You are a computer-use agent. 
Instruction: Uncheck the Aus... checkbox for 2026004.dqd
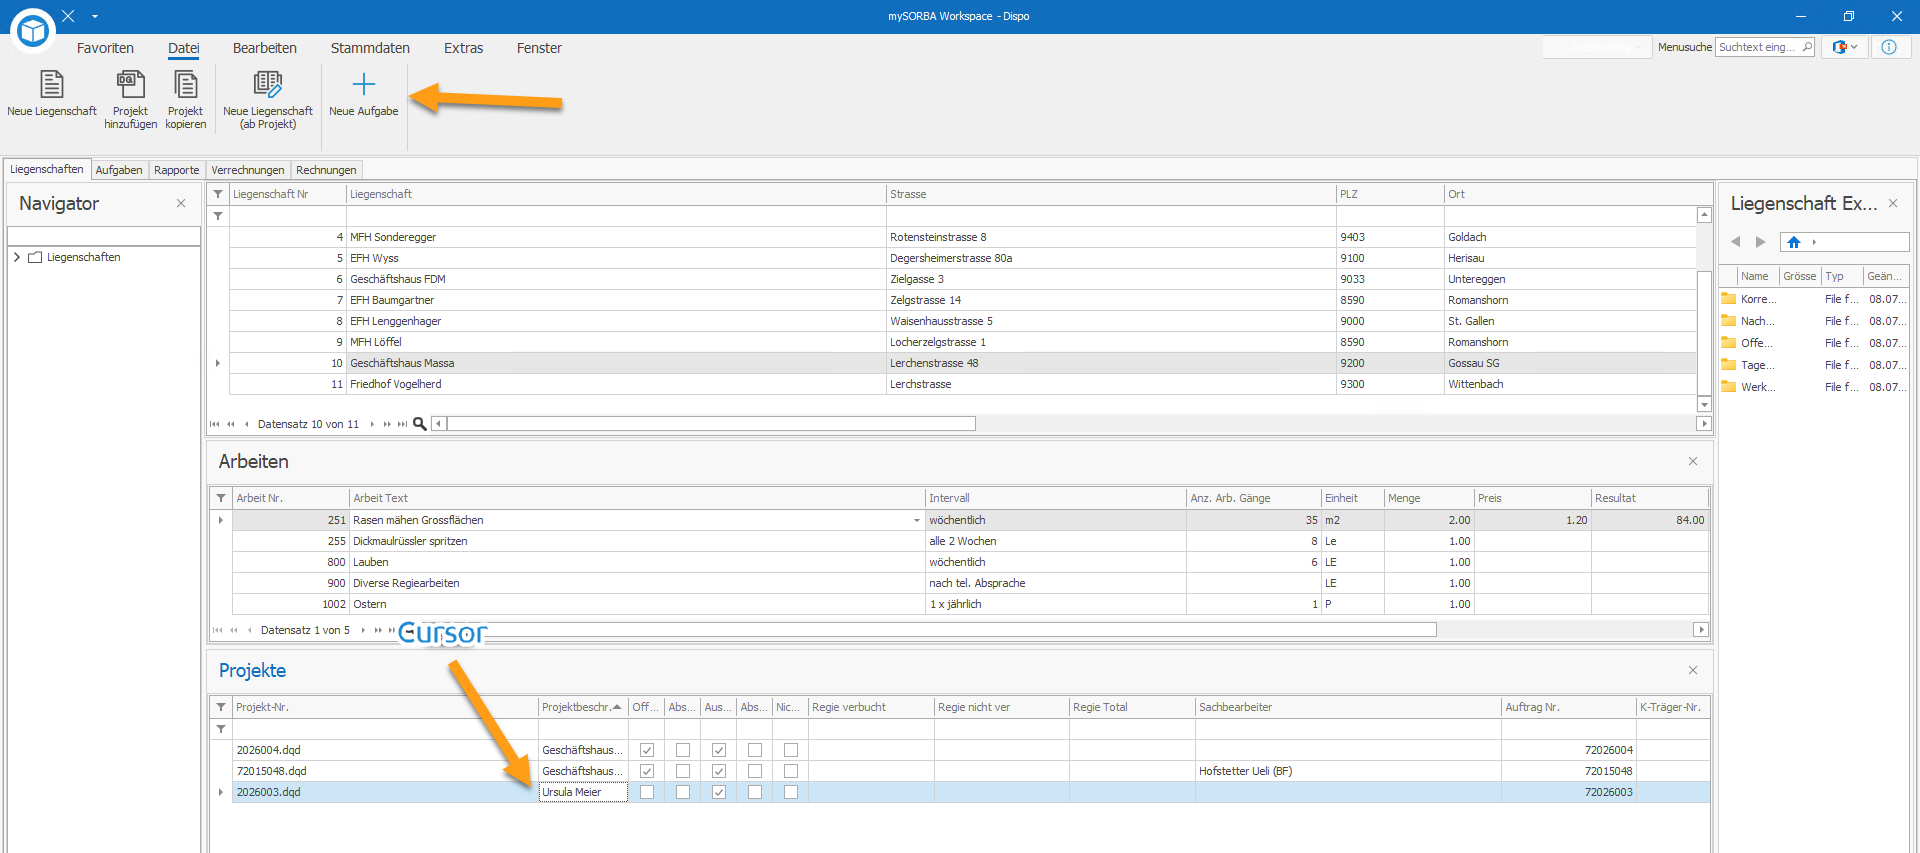pyautogui.click(x=719, y=750)
